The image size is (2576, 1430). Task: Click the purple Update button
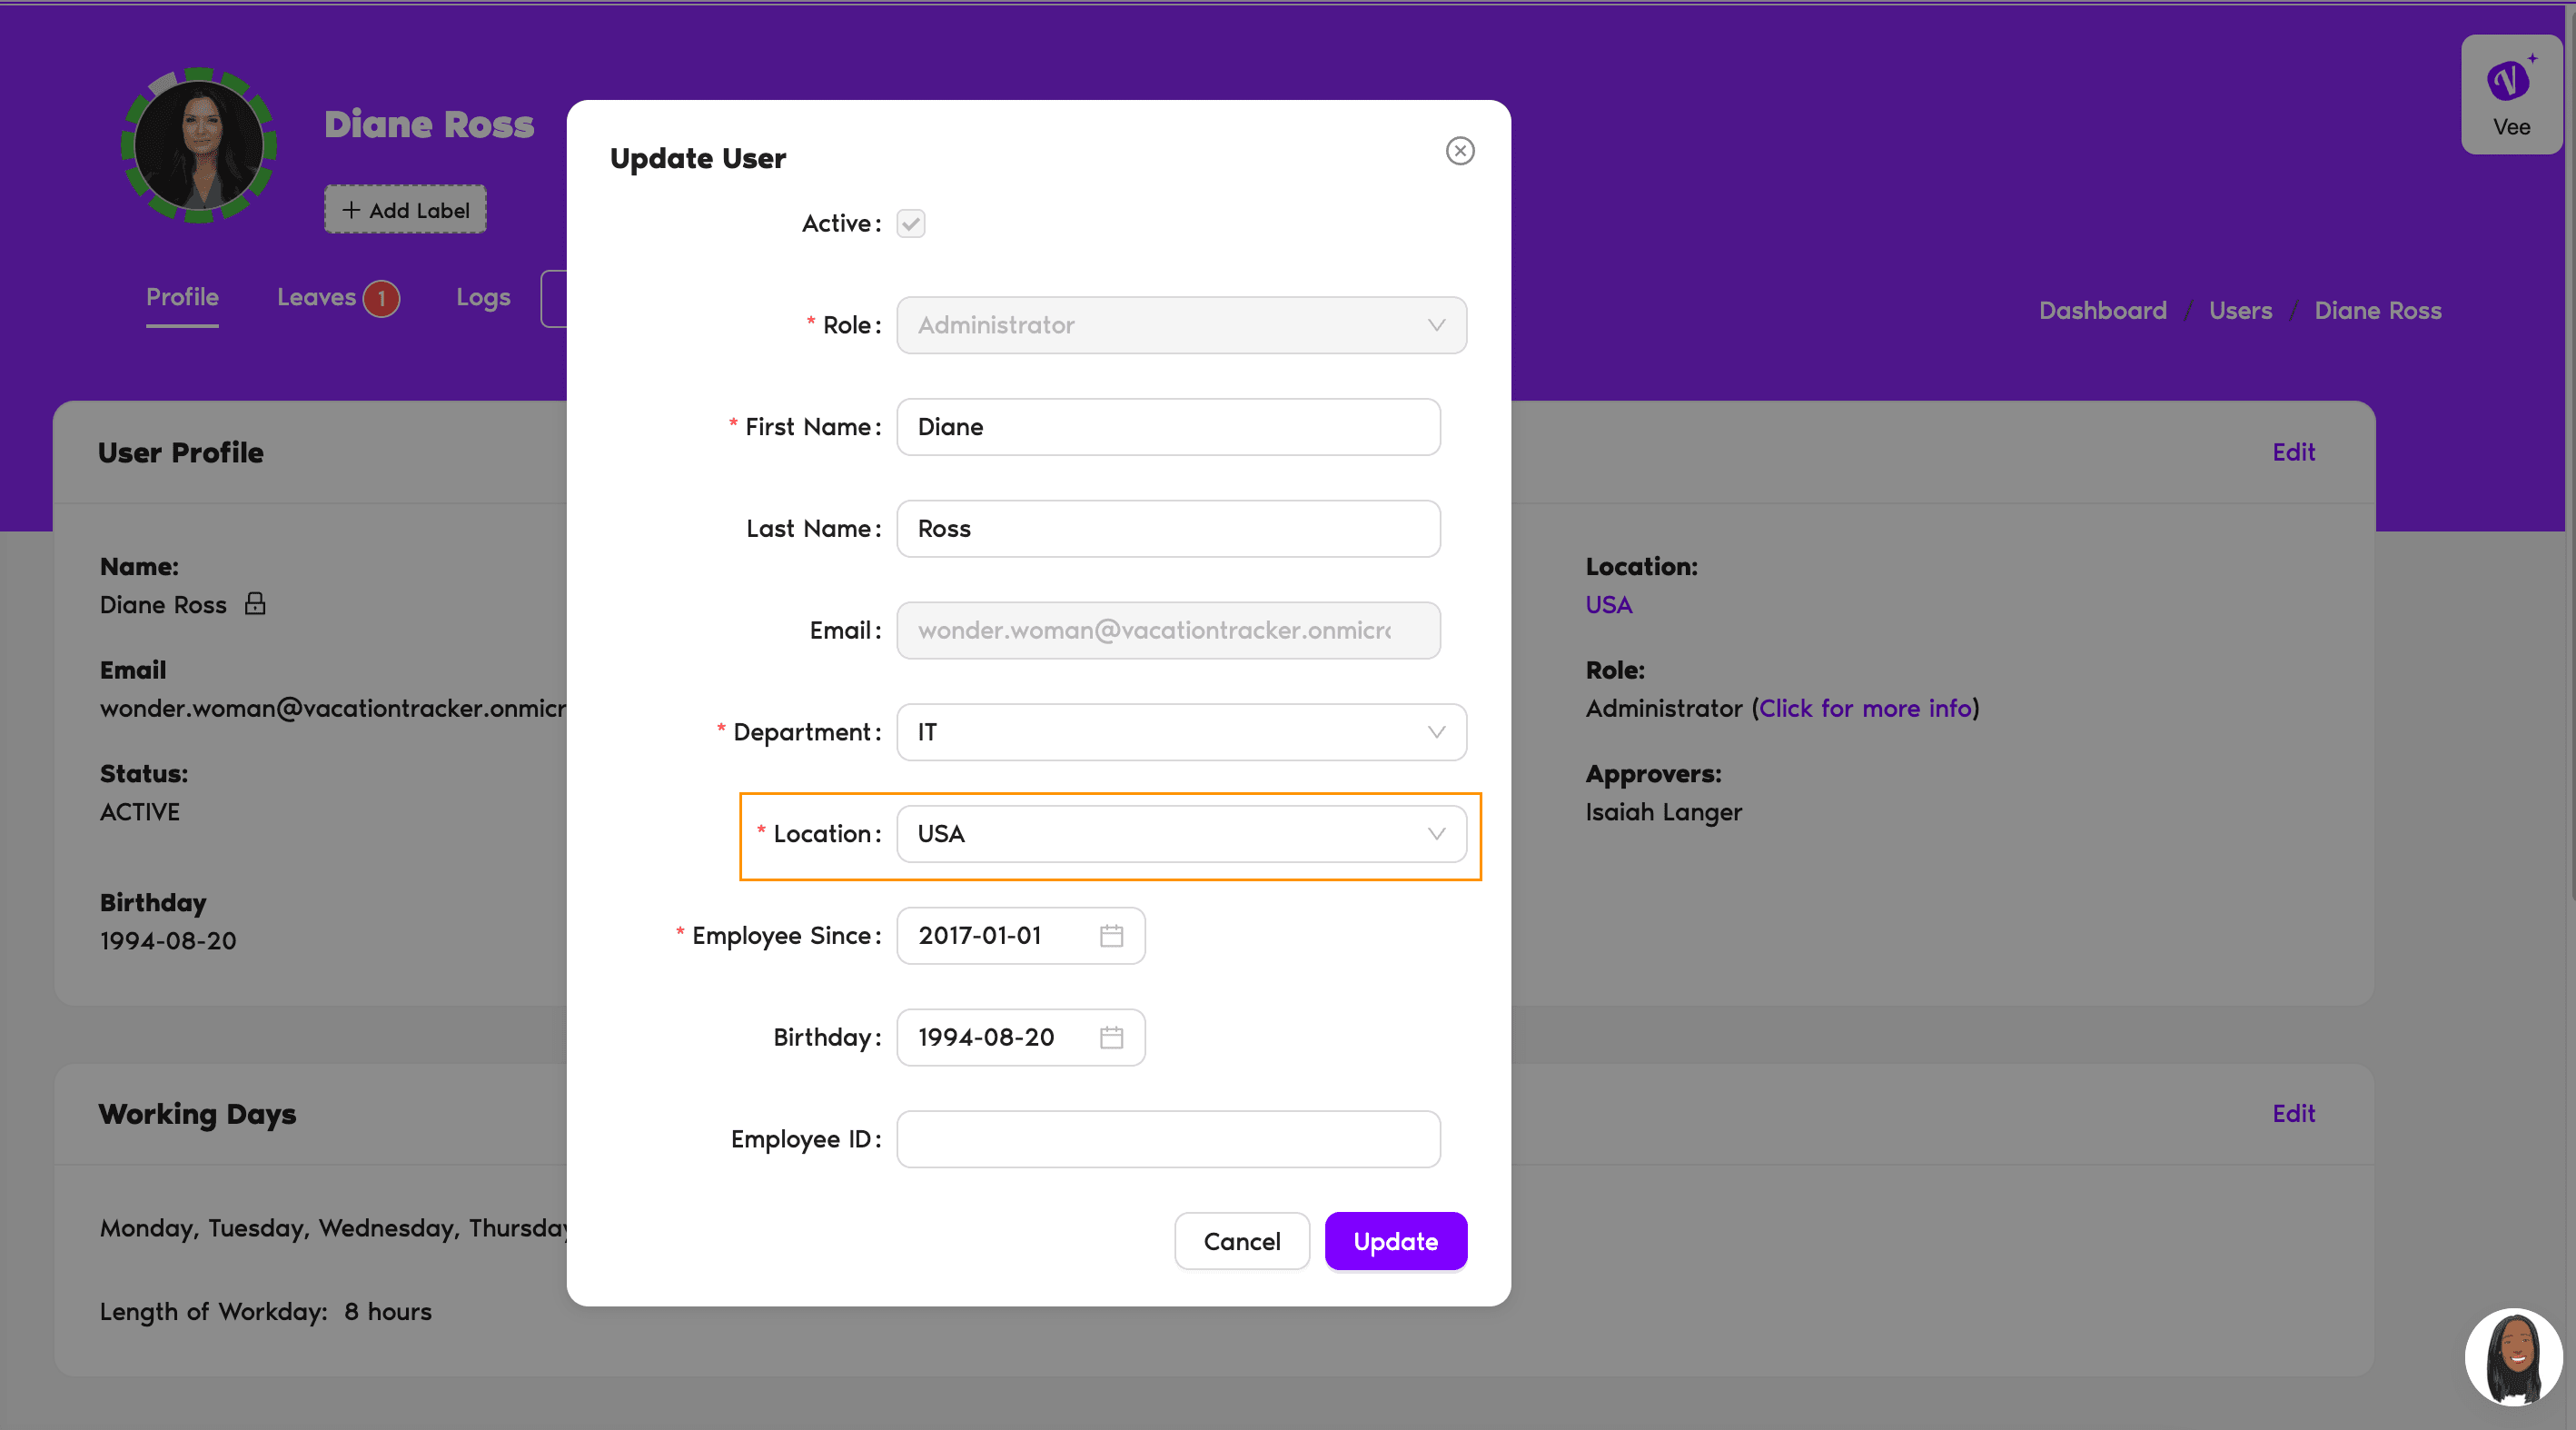coord(1395,1241)
